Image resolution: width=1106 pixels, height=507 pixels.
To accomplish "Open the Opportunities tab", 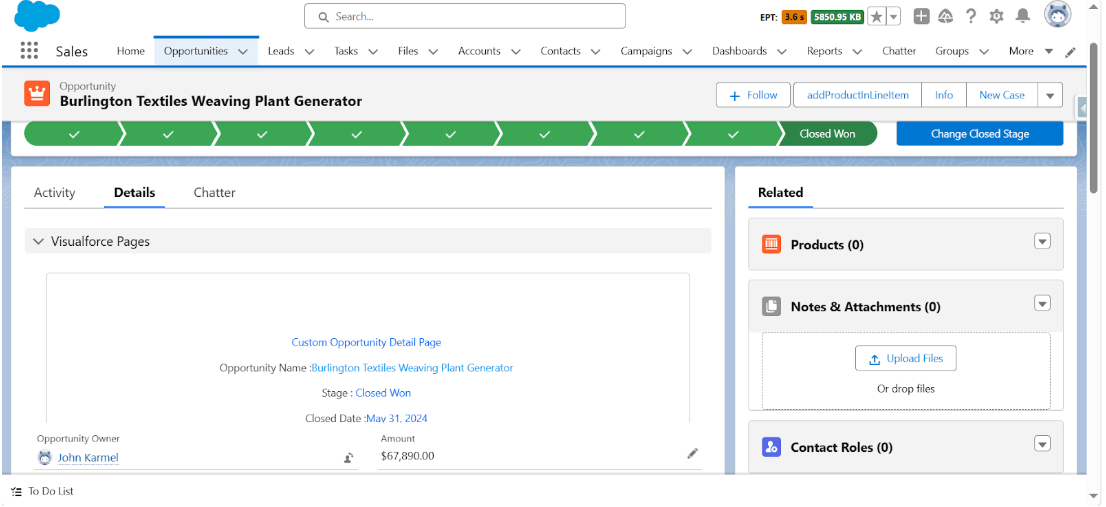I will click(x=195, y=51).
